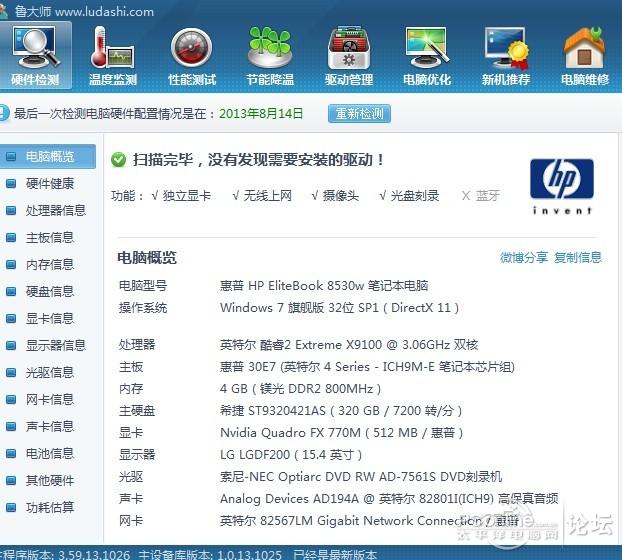Open 硬盘信息 in the sidebar
622x560 pixels.
pyautogui.click(x=50, y=292)
